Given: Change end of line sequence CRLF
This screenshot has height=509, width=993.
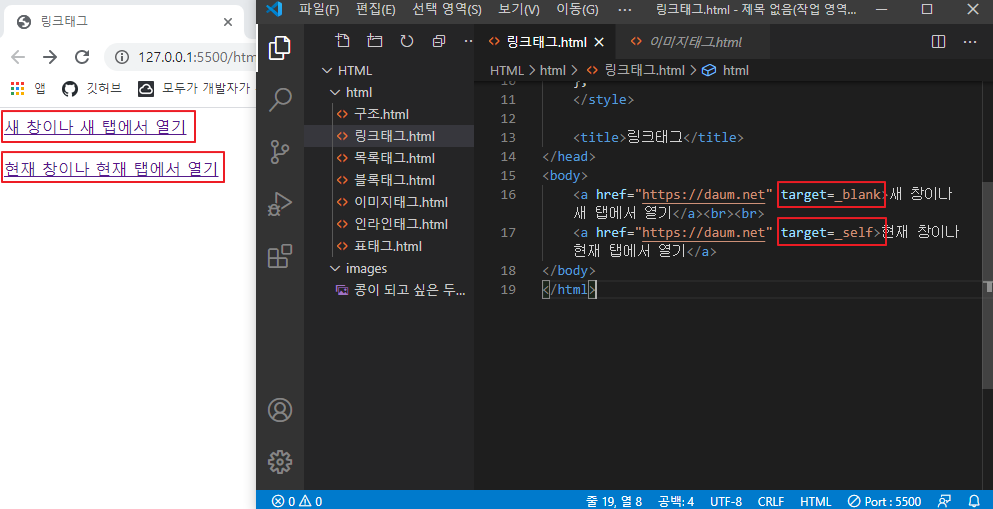Looking at the screenshot, I should pyautogui.click(x=771, y=501).
